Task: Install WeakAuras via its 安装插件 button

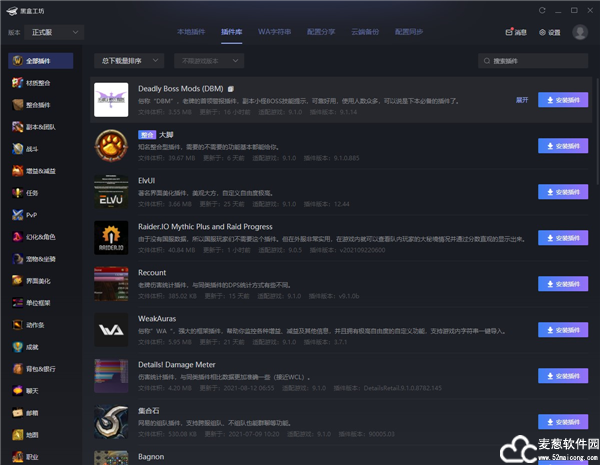Action: click(563, 330)
